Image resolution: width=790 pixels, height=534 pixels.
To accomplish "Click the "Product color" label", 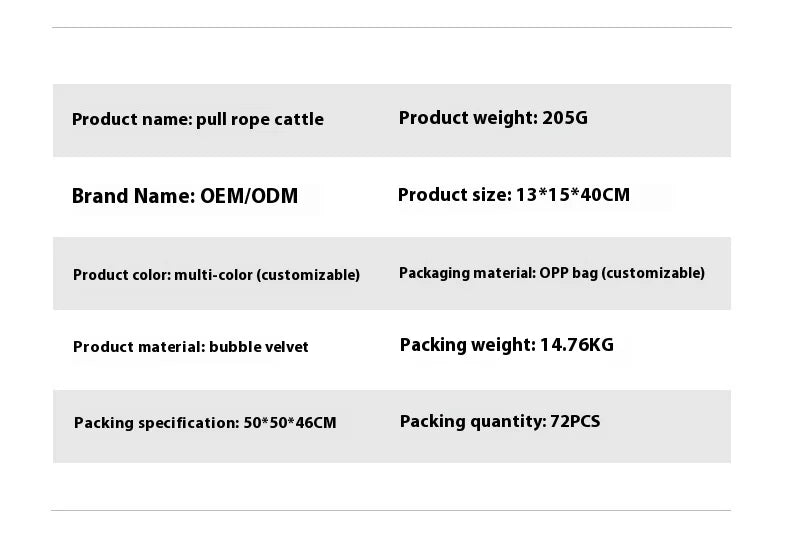I will [x=121, y=275].
